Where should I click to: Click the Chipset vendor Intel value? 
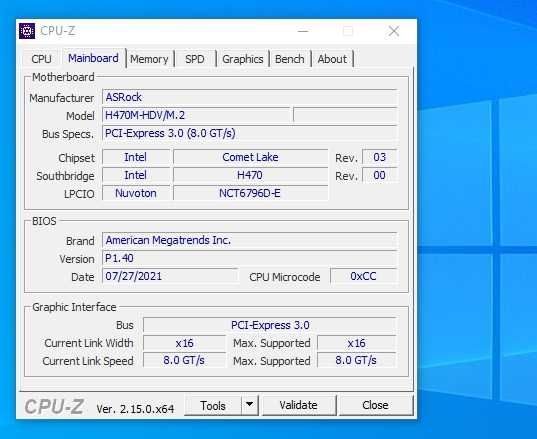[x=136, y=157]
